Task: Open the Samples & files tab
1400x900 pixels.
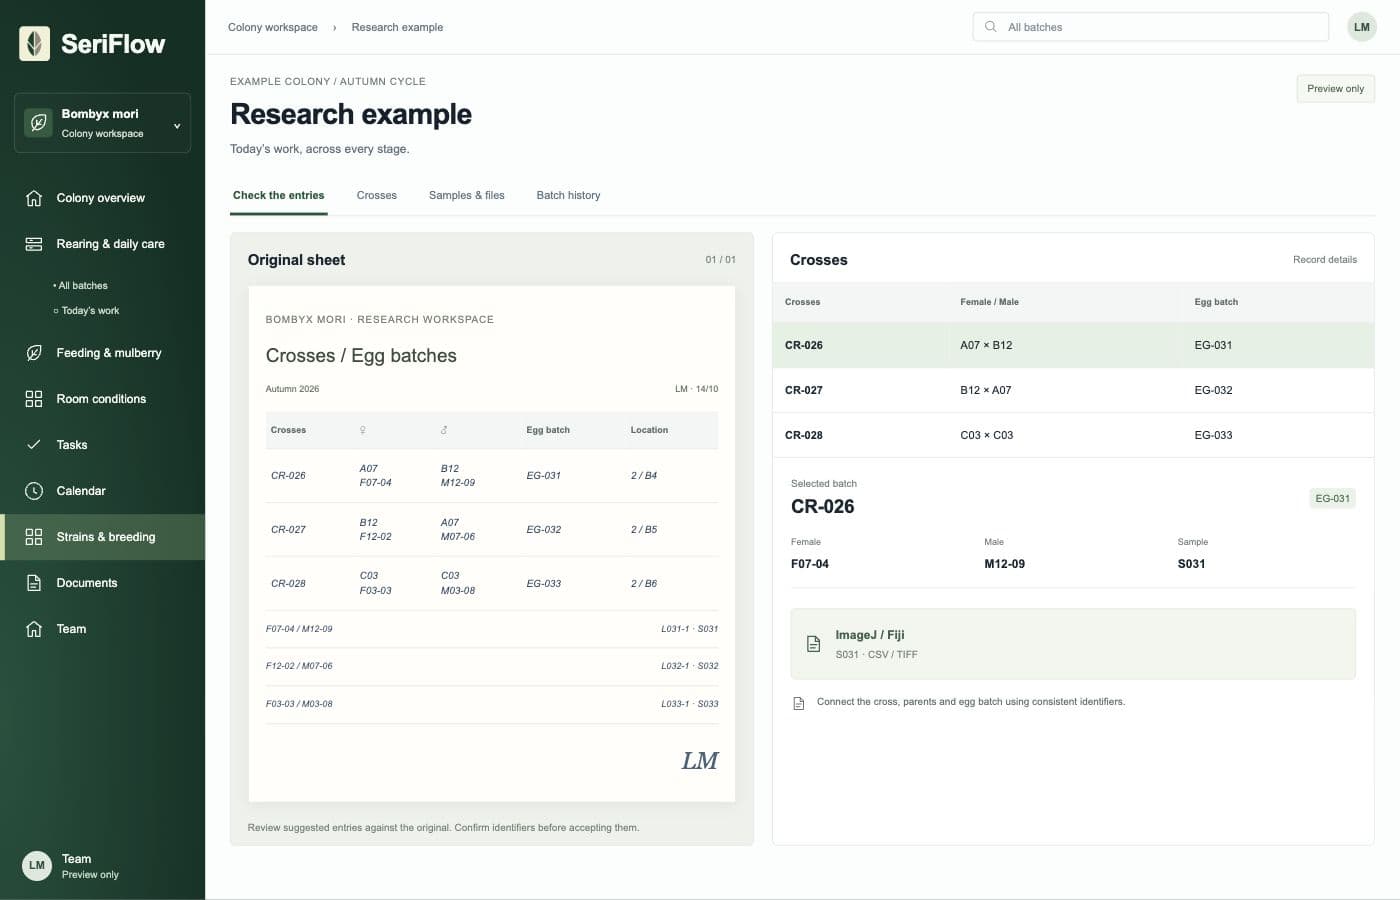Action: click(x=467, y=196)
